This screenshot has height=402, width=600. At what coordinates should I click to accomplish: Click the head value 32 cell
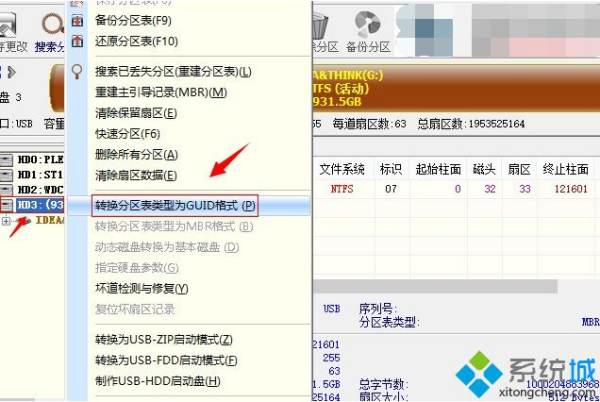click(x=490, y=189)
